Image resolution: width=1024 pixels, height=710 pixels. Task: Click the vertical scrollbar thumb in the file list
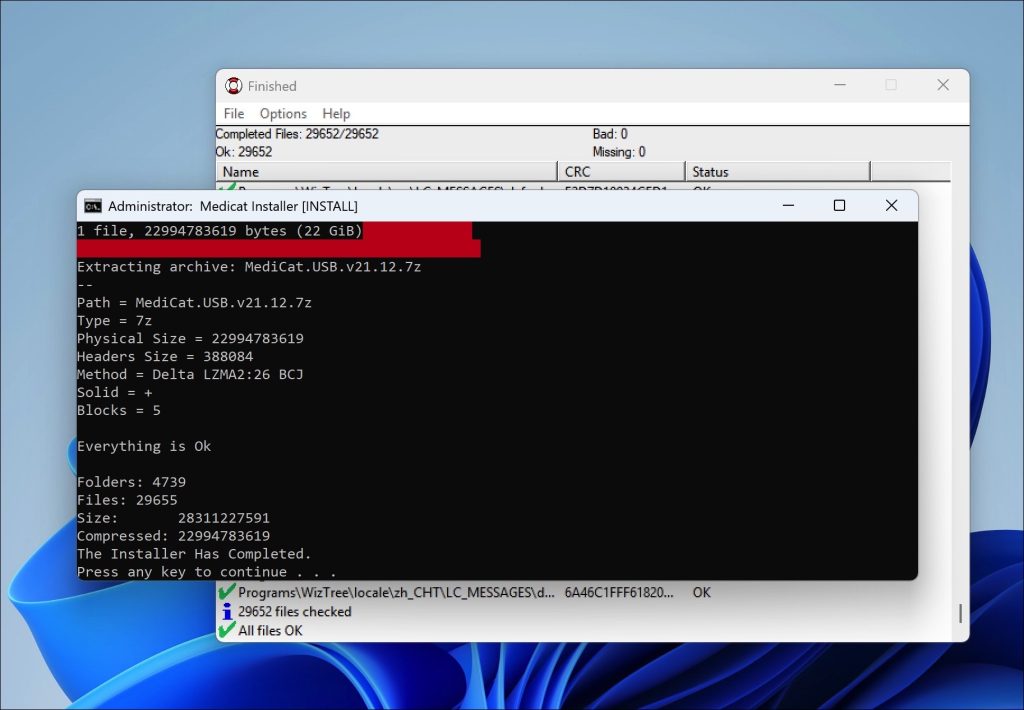[960, 612]
